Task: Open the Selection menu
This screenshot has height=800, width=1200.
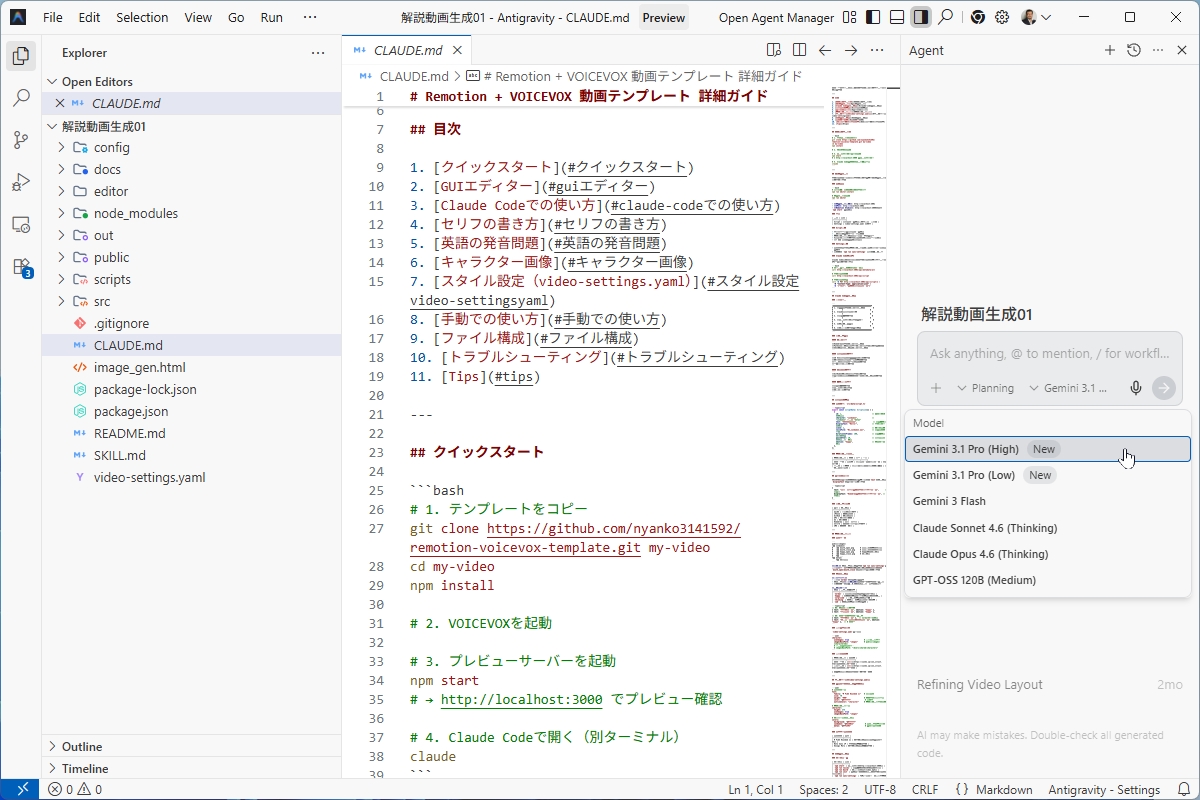Action: point(142,17)
